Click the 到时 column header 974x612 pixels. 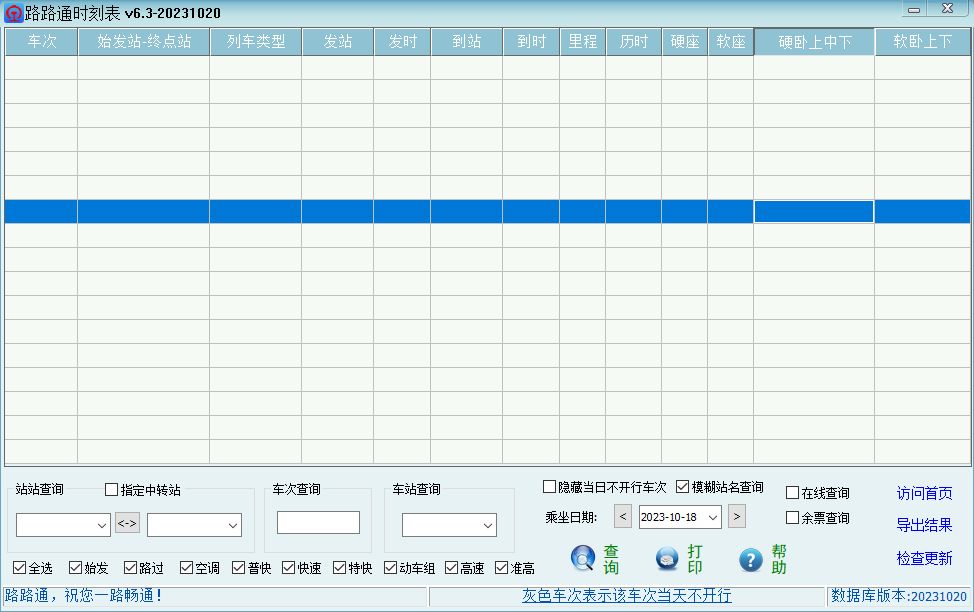[x=531, y=42]
